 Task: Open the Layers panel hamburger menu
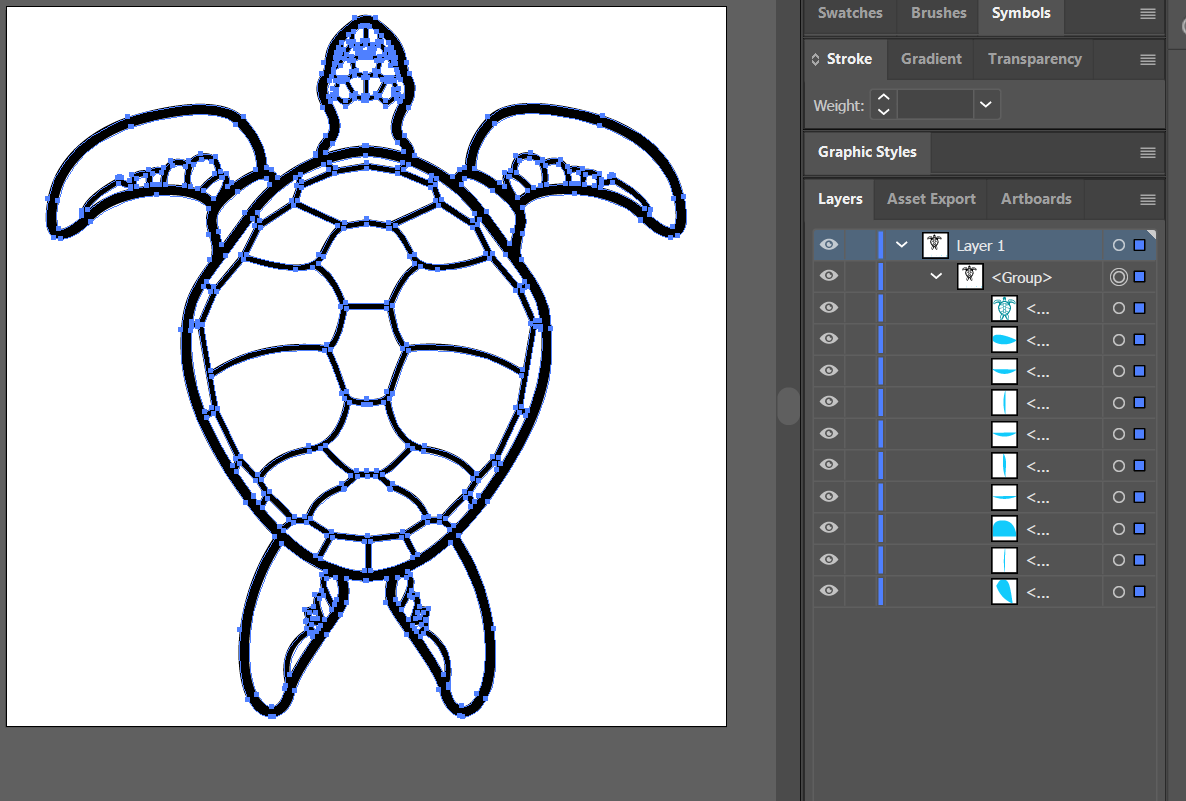click(1147, 200)
